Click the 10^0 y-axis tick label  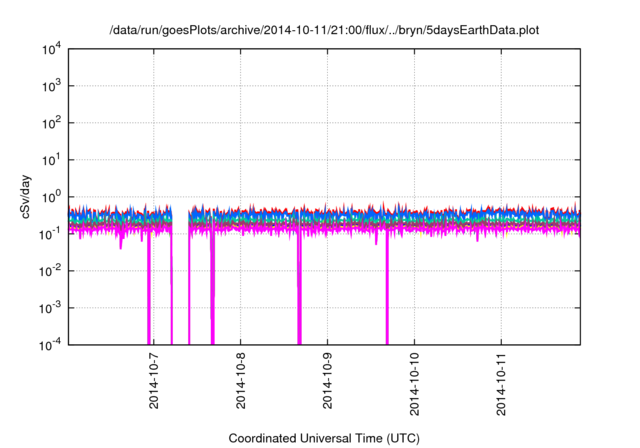(x=51, y=197)
